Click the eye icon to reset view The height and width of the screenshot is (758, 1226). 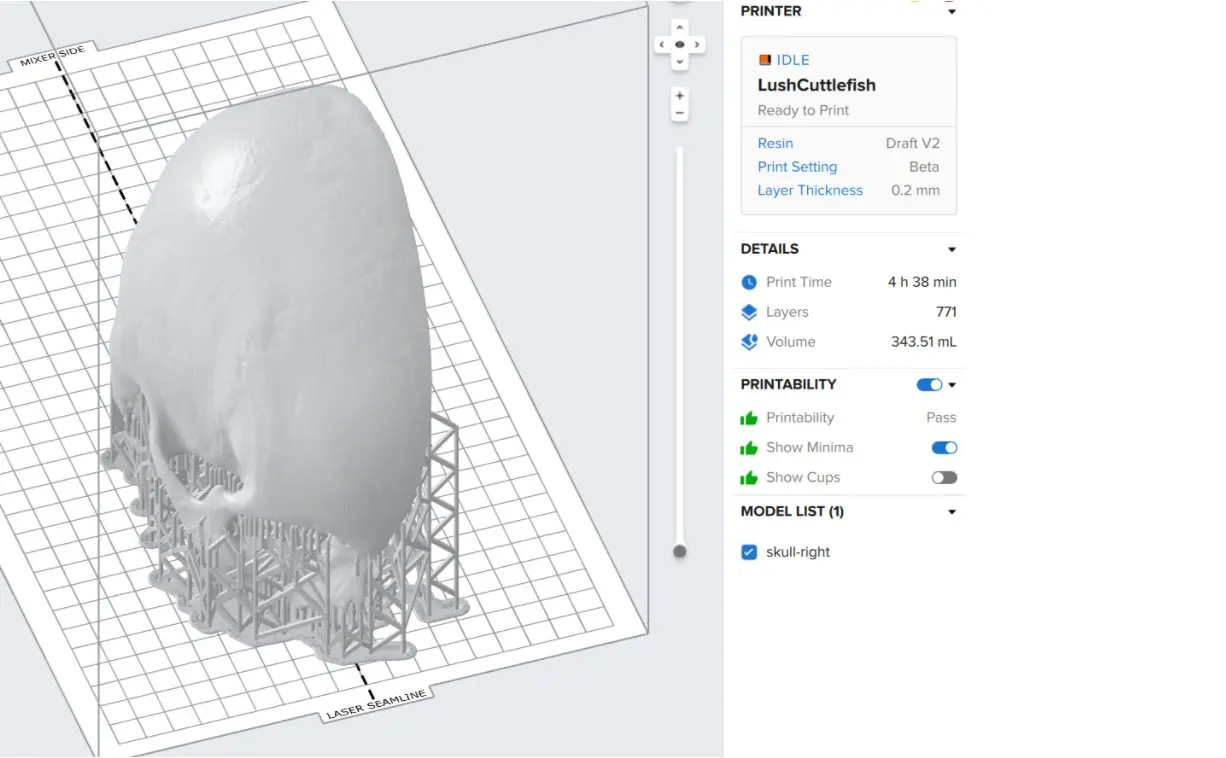click(x=680, y=45)
